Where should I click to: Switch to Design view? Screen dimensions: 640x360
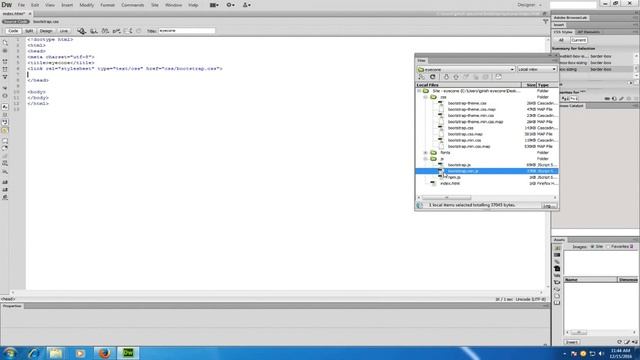click(x=46, y=31)
